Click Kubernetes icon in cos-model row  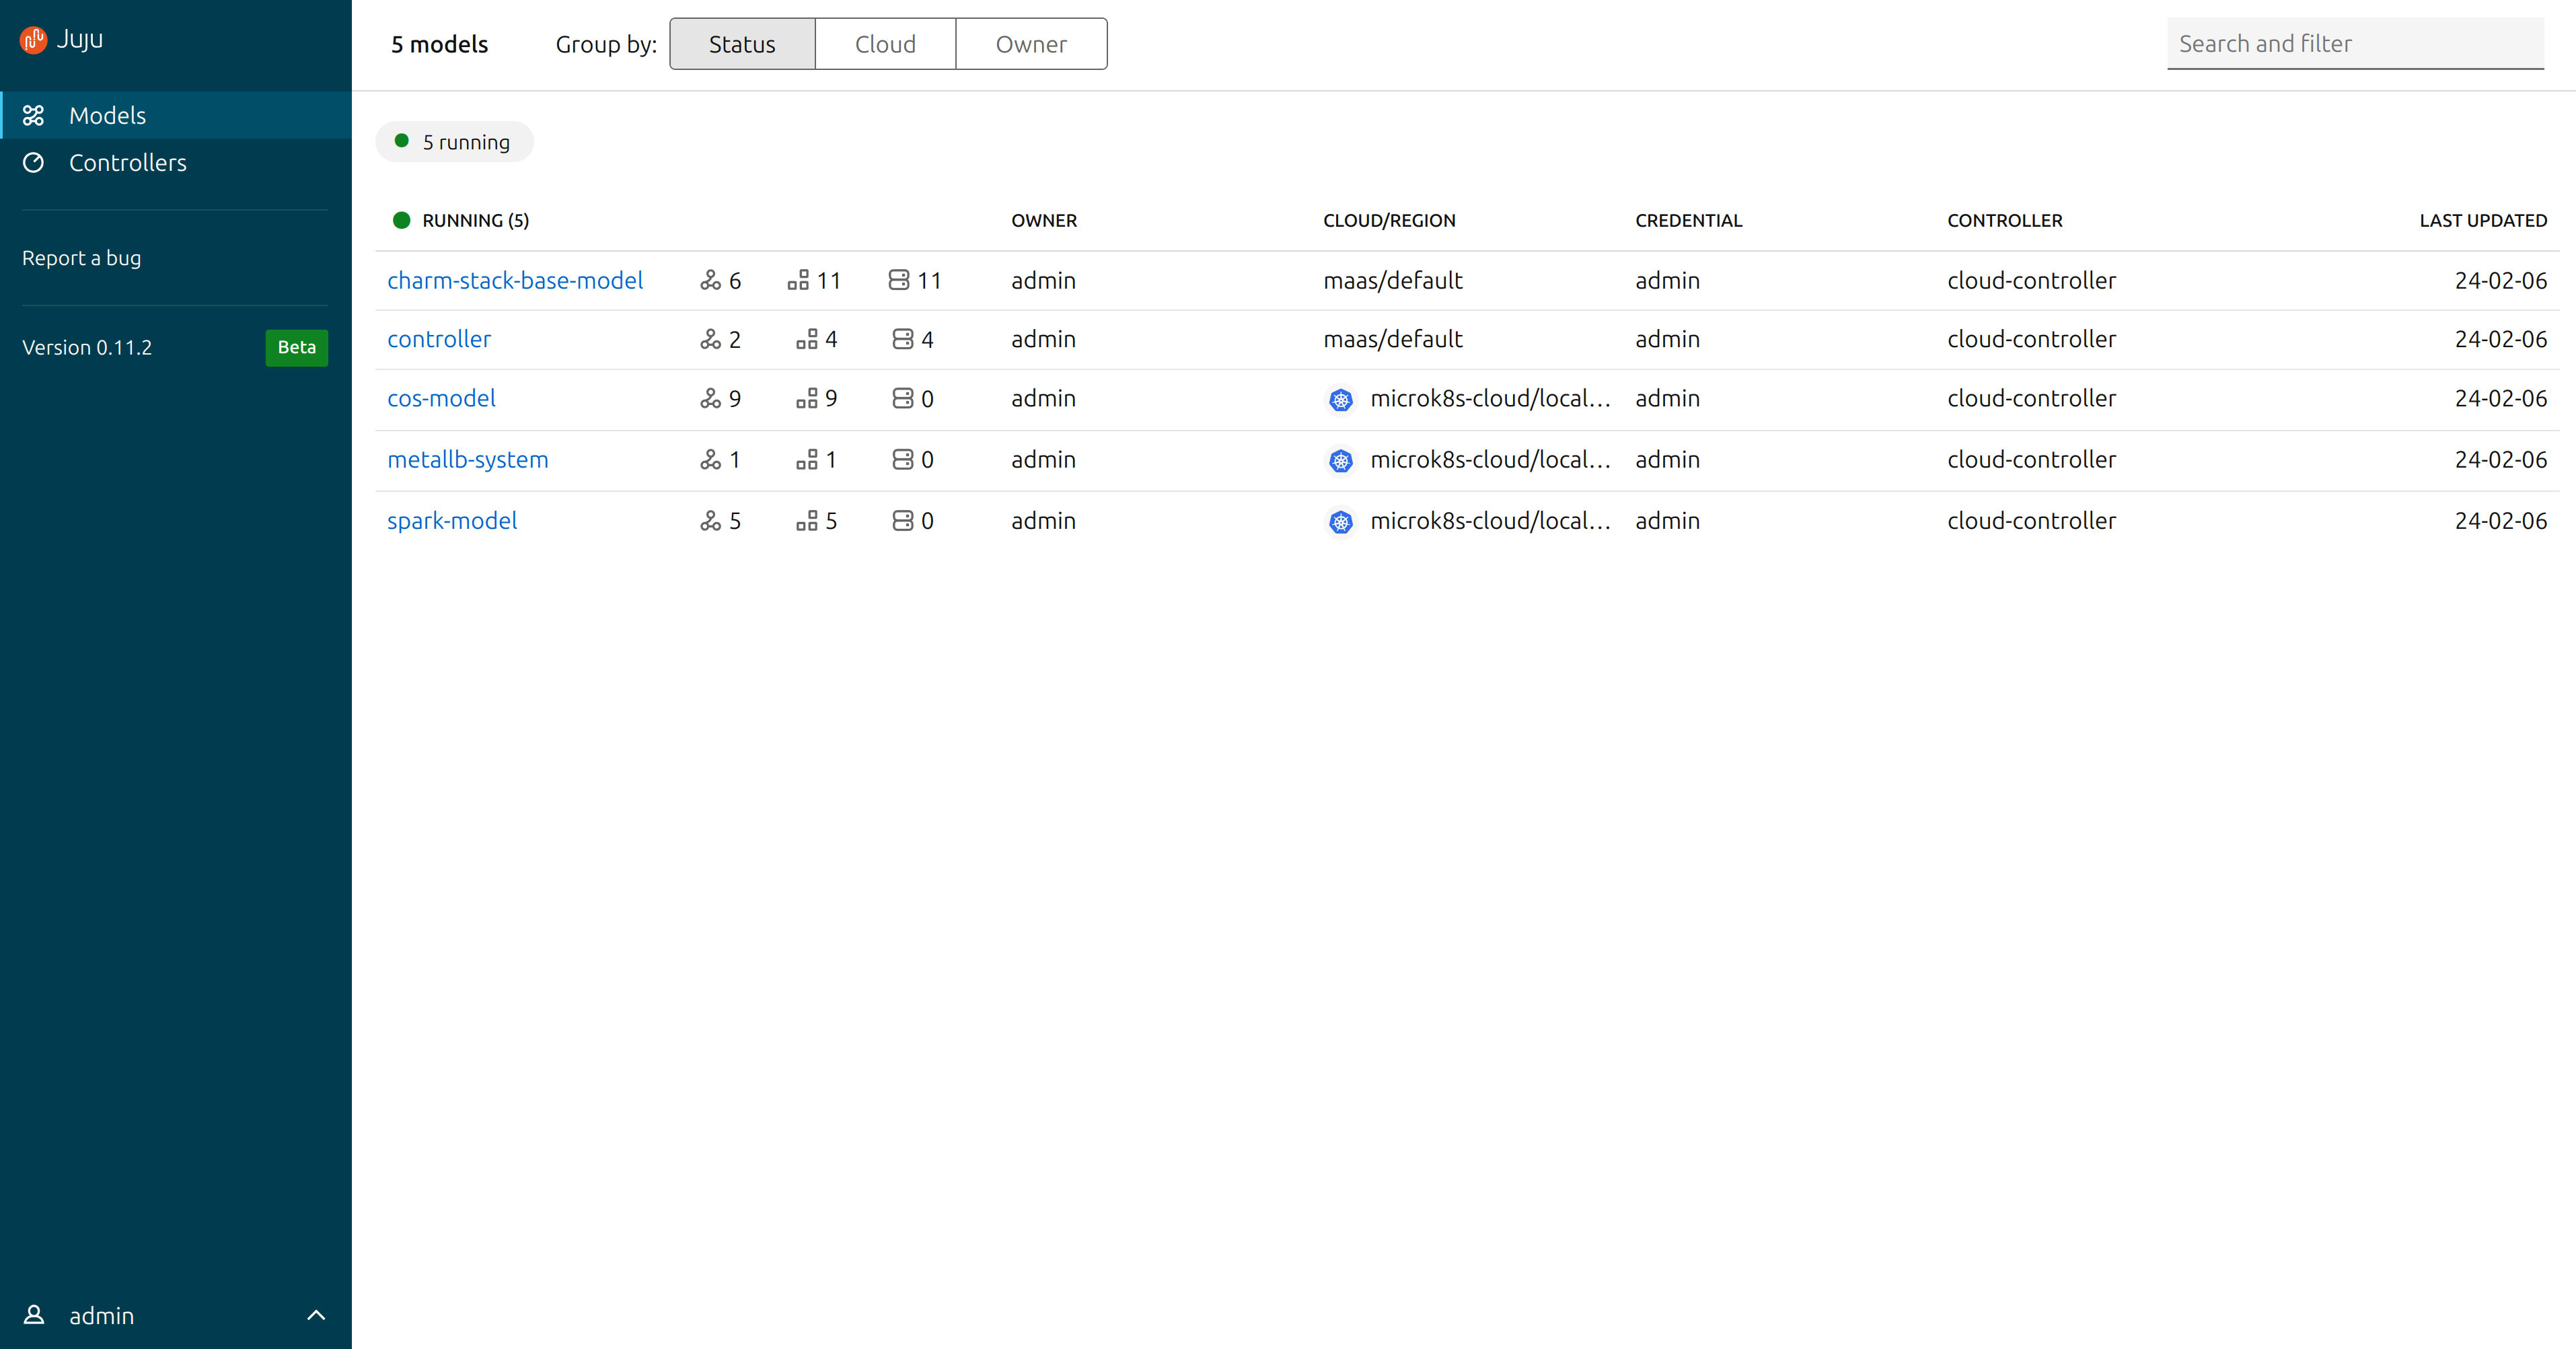[x=1341, y=400]
